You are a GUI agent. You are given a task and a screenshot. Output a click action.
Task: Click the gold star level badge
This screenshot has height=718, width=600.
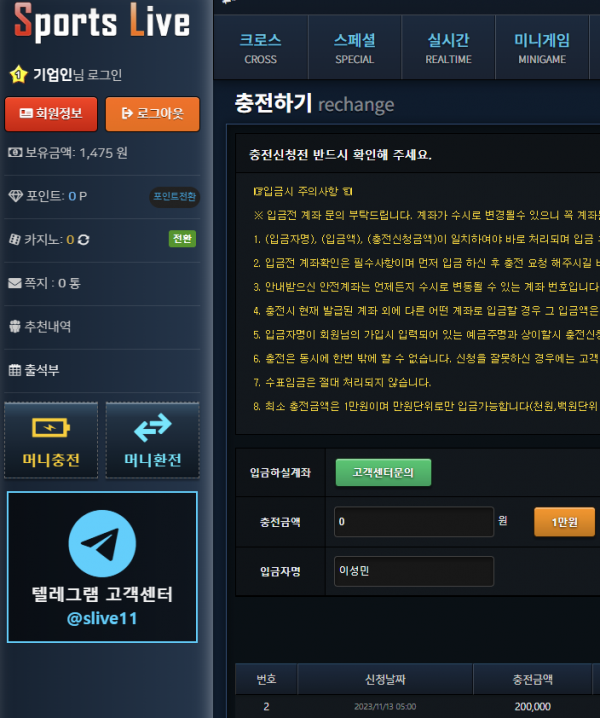(x=19, y=74)
